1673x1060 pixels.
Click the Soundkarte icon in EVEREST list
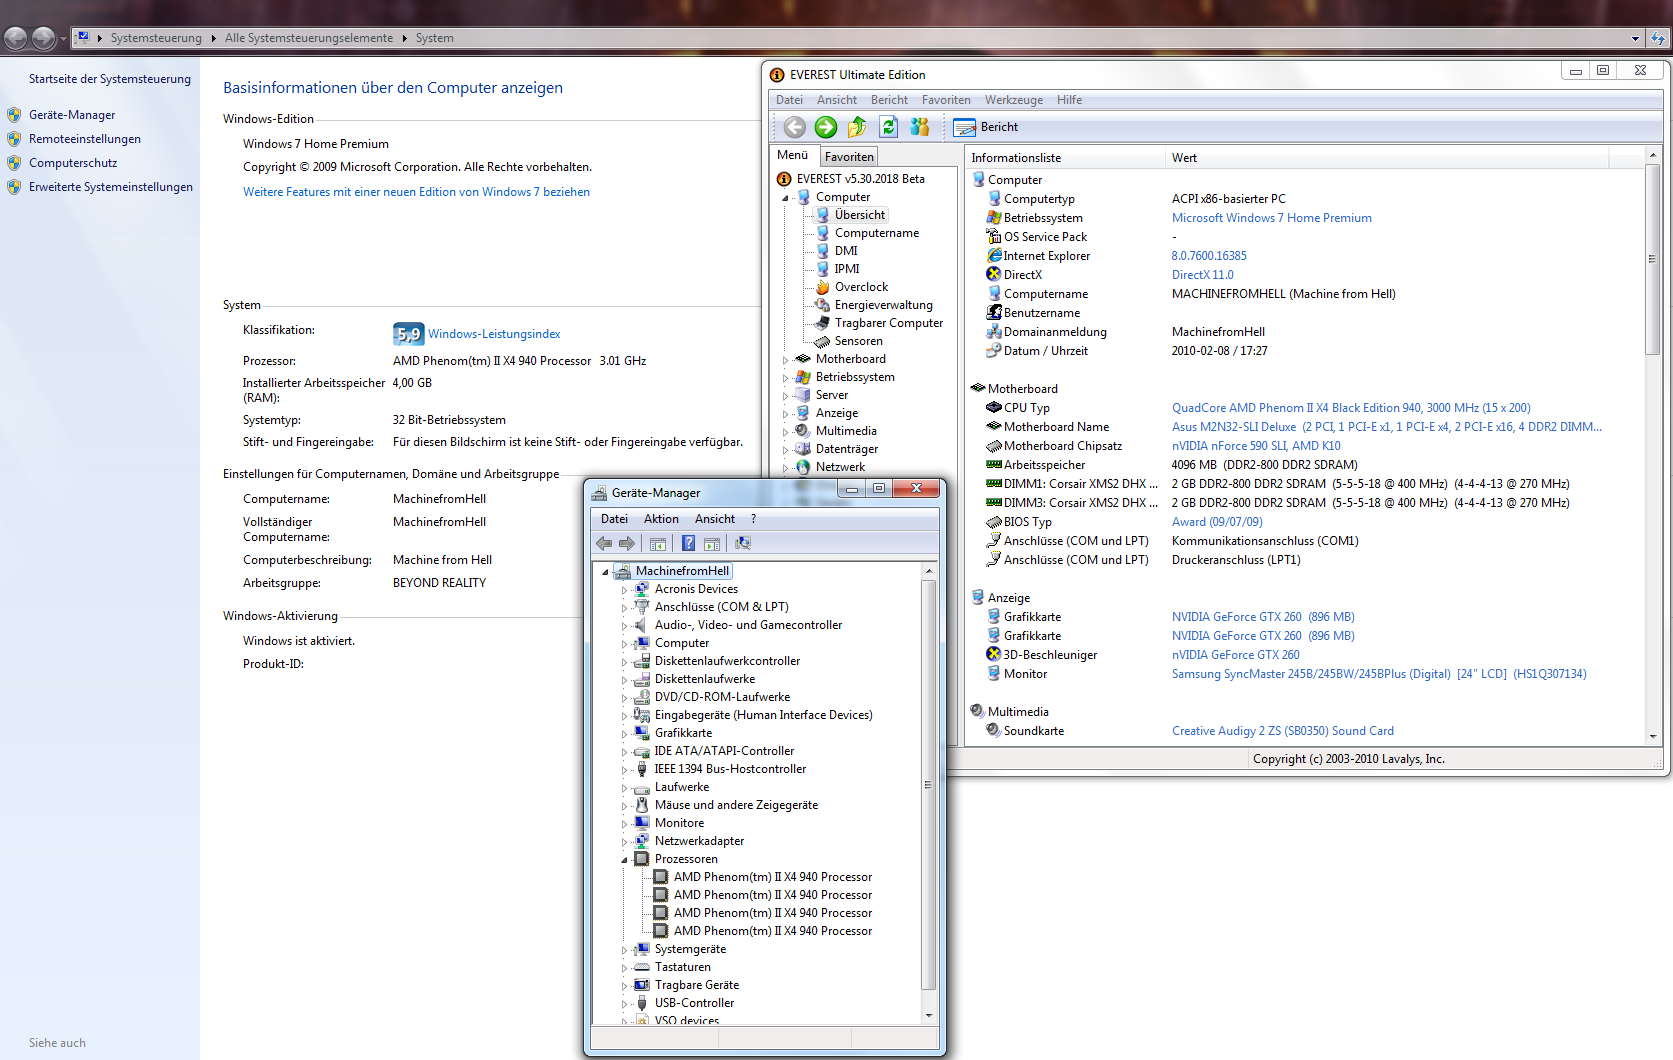click(x=994, y=731)
